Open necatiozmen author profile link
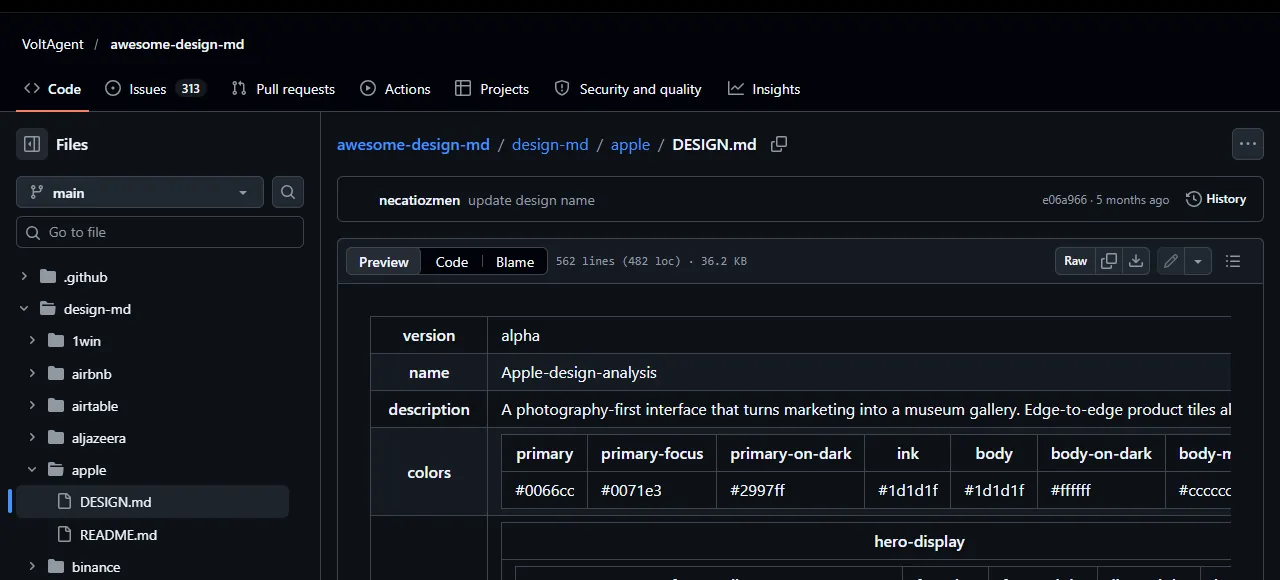Viewport: 1280px width, 580px height. point(419,200)
